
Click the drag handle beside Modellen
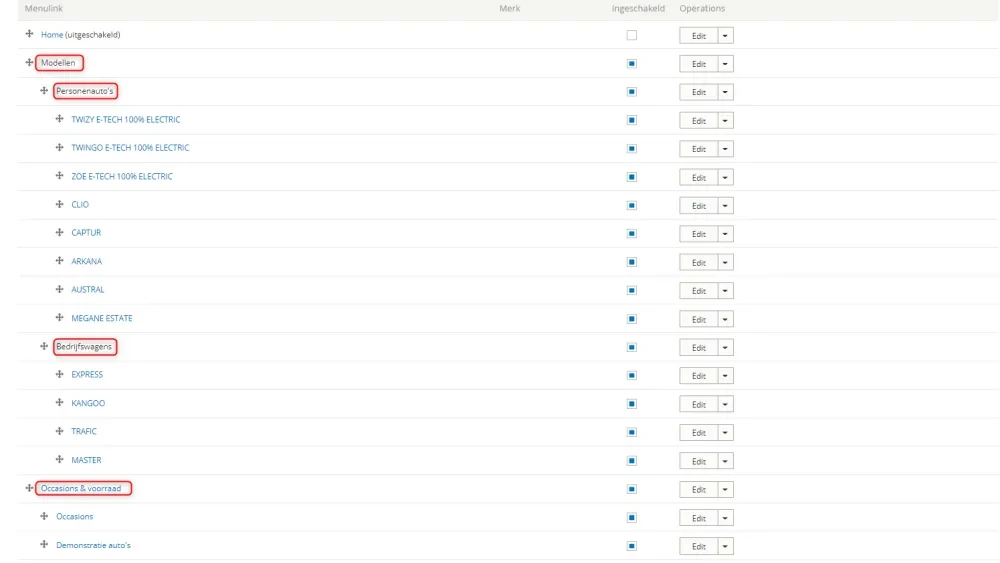(29, 63)
